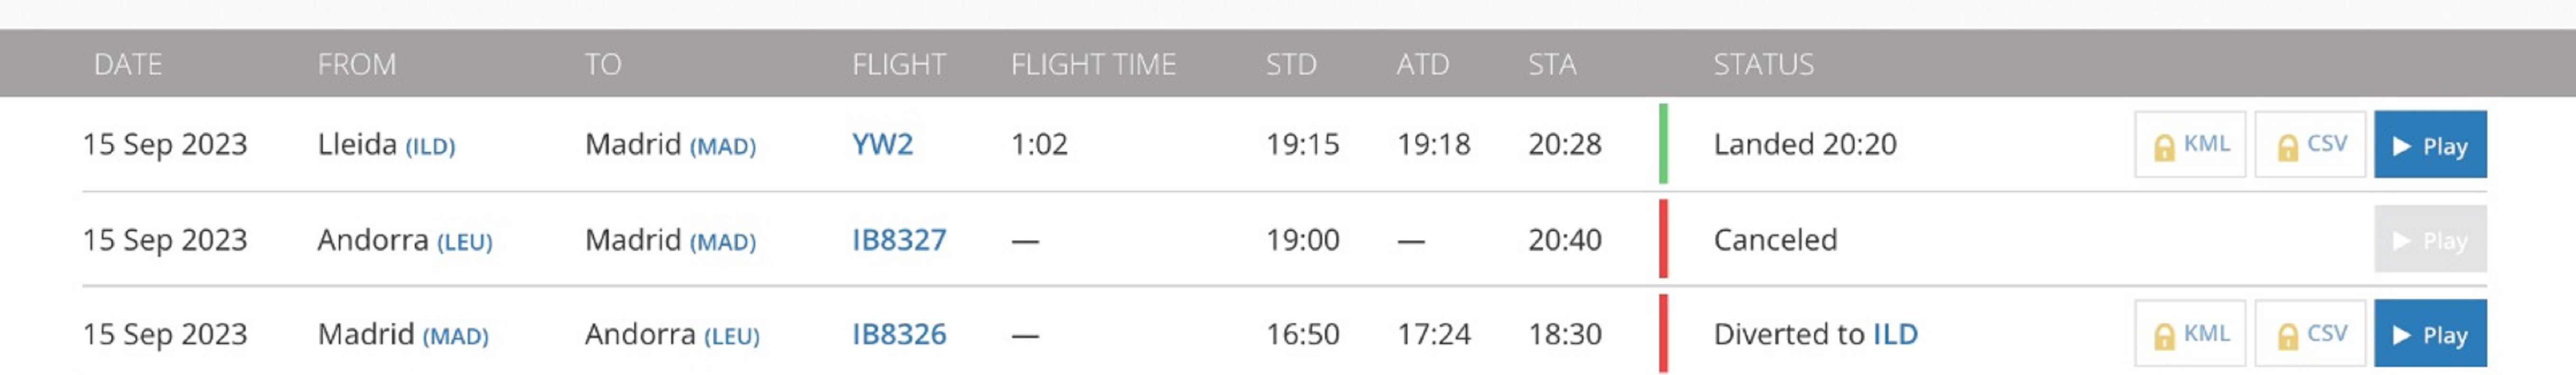Click LEU destination code in IB8326 row

[x=732, y=336]
